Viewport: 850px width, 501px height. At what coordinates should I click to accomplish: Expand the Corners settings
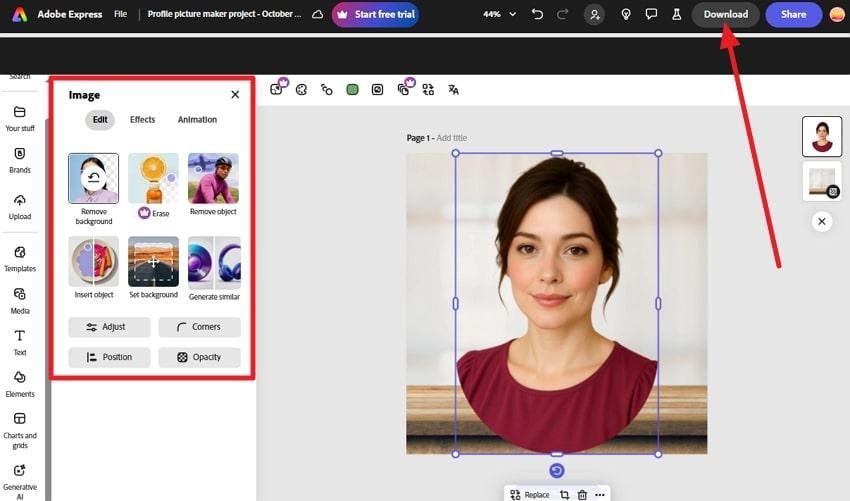click(199, 327)
